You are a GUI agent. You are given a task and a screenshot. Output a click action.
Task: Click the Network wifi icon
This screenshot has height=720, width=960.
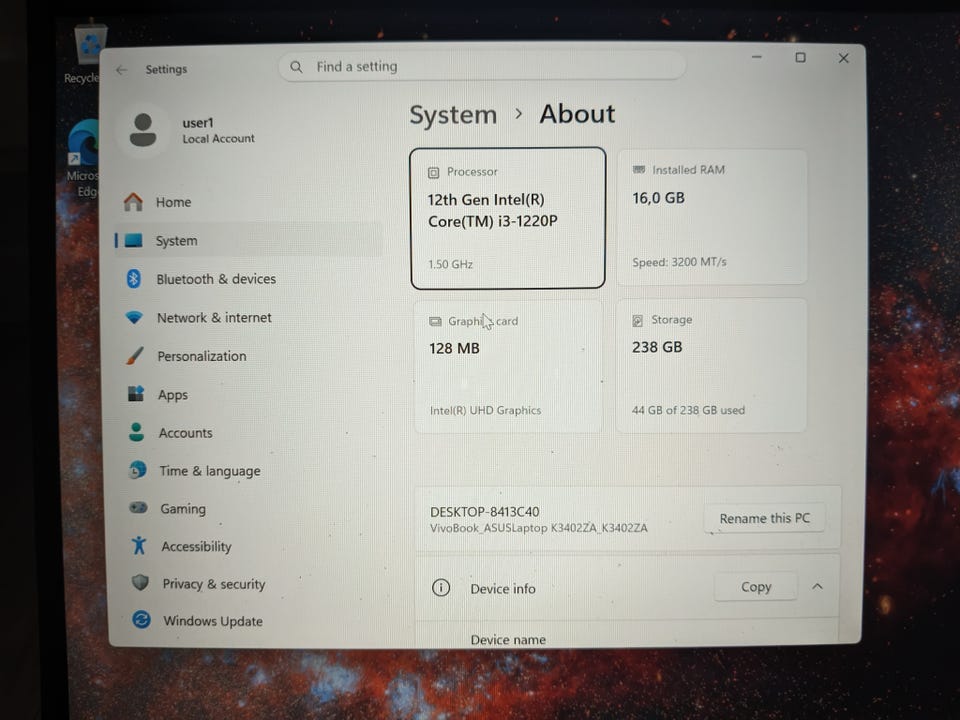134,317
